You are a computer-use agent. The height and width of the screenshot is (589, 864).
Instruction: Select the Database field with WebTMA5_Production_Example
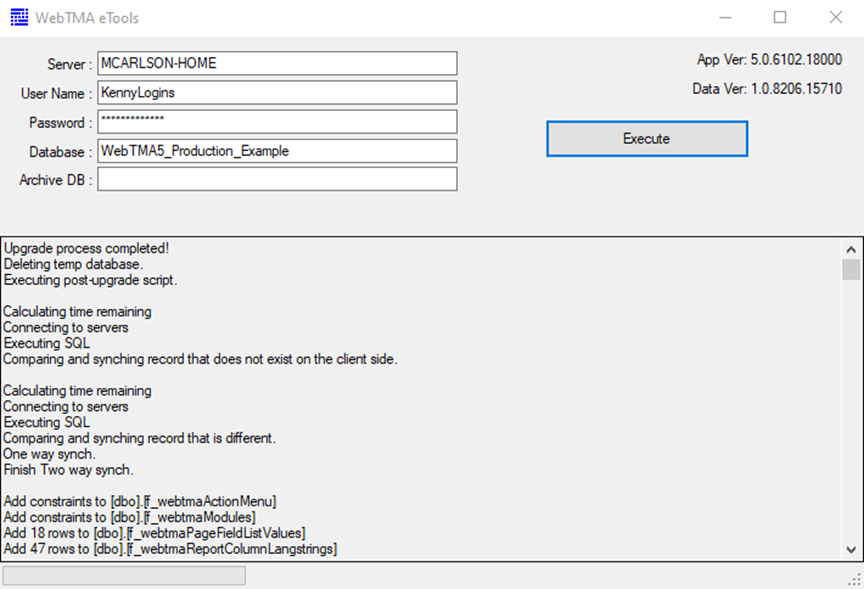pos(275,150)
